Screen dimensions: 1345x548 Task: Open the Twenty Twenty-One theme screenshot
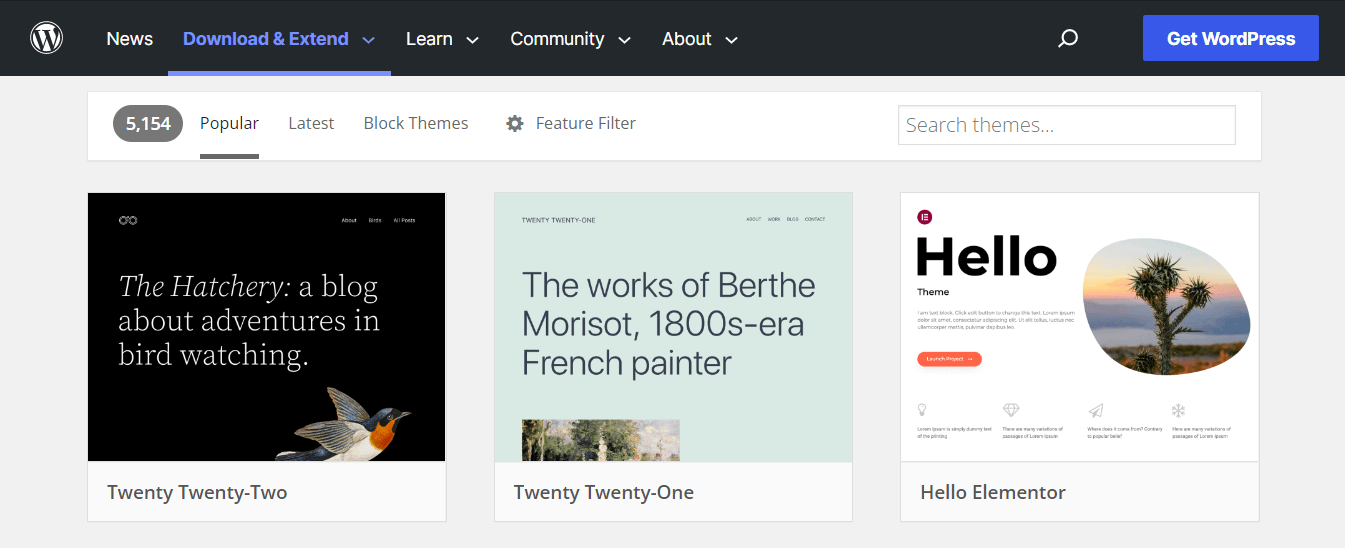tap(673, 327)
